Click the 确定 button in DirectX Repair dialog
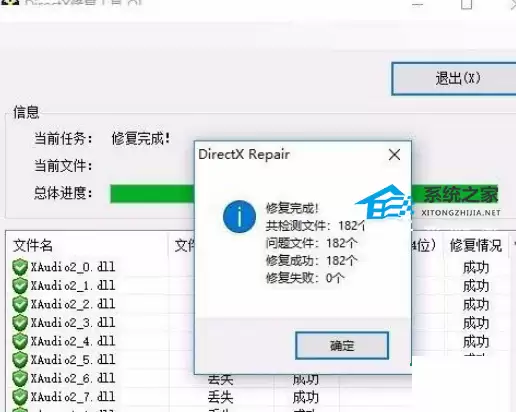This screenshot has width=516, height=412. [342, 346]
